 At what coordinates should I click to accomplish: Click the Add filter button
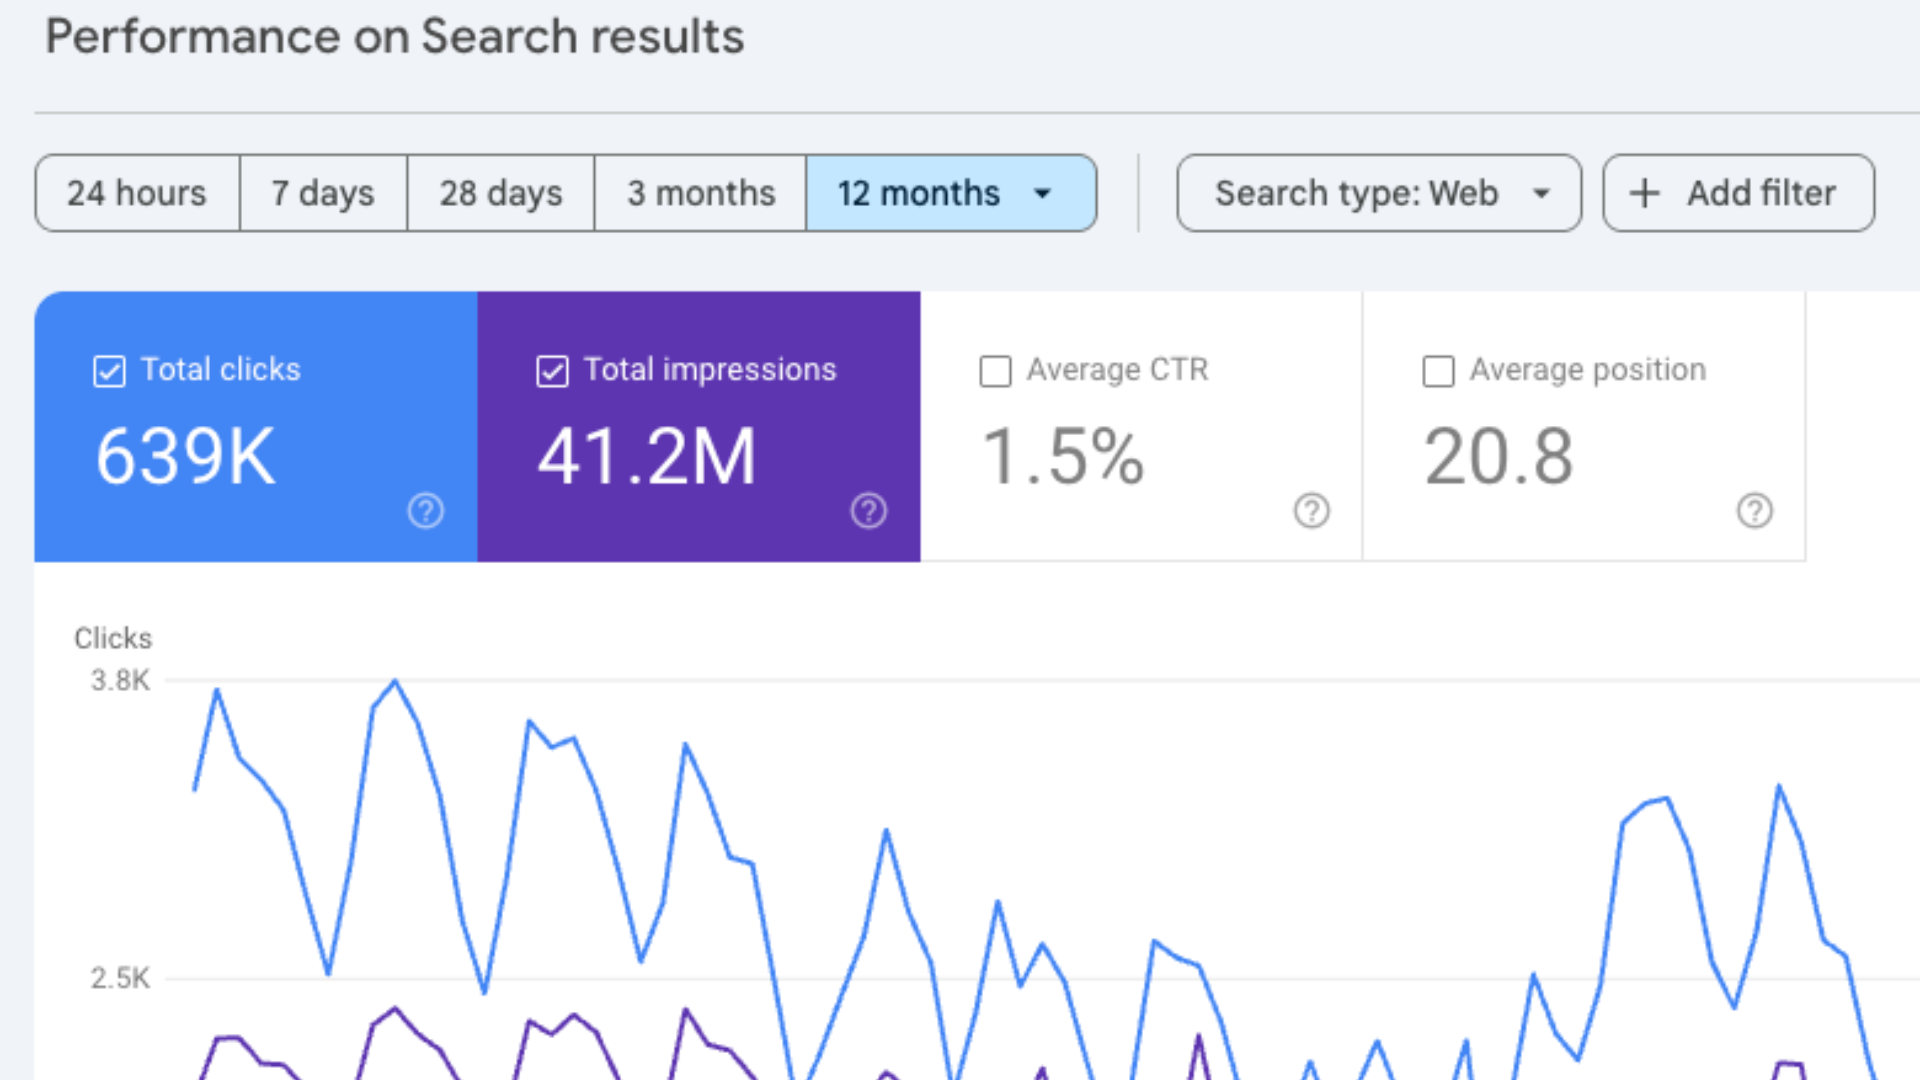coord(1738,193)
